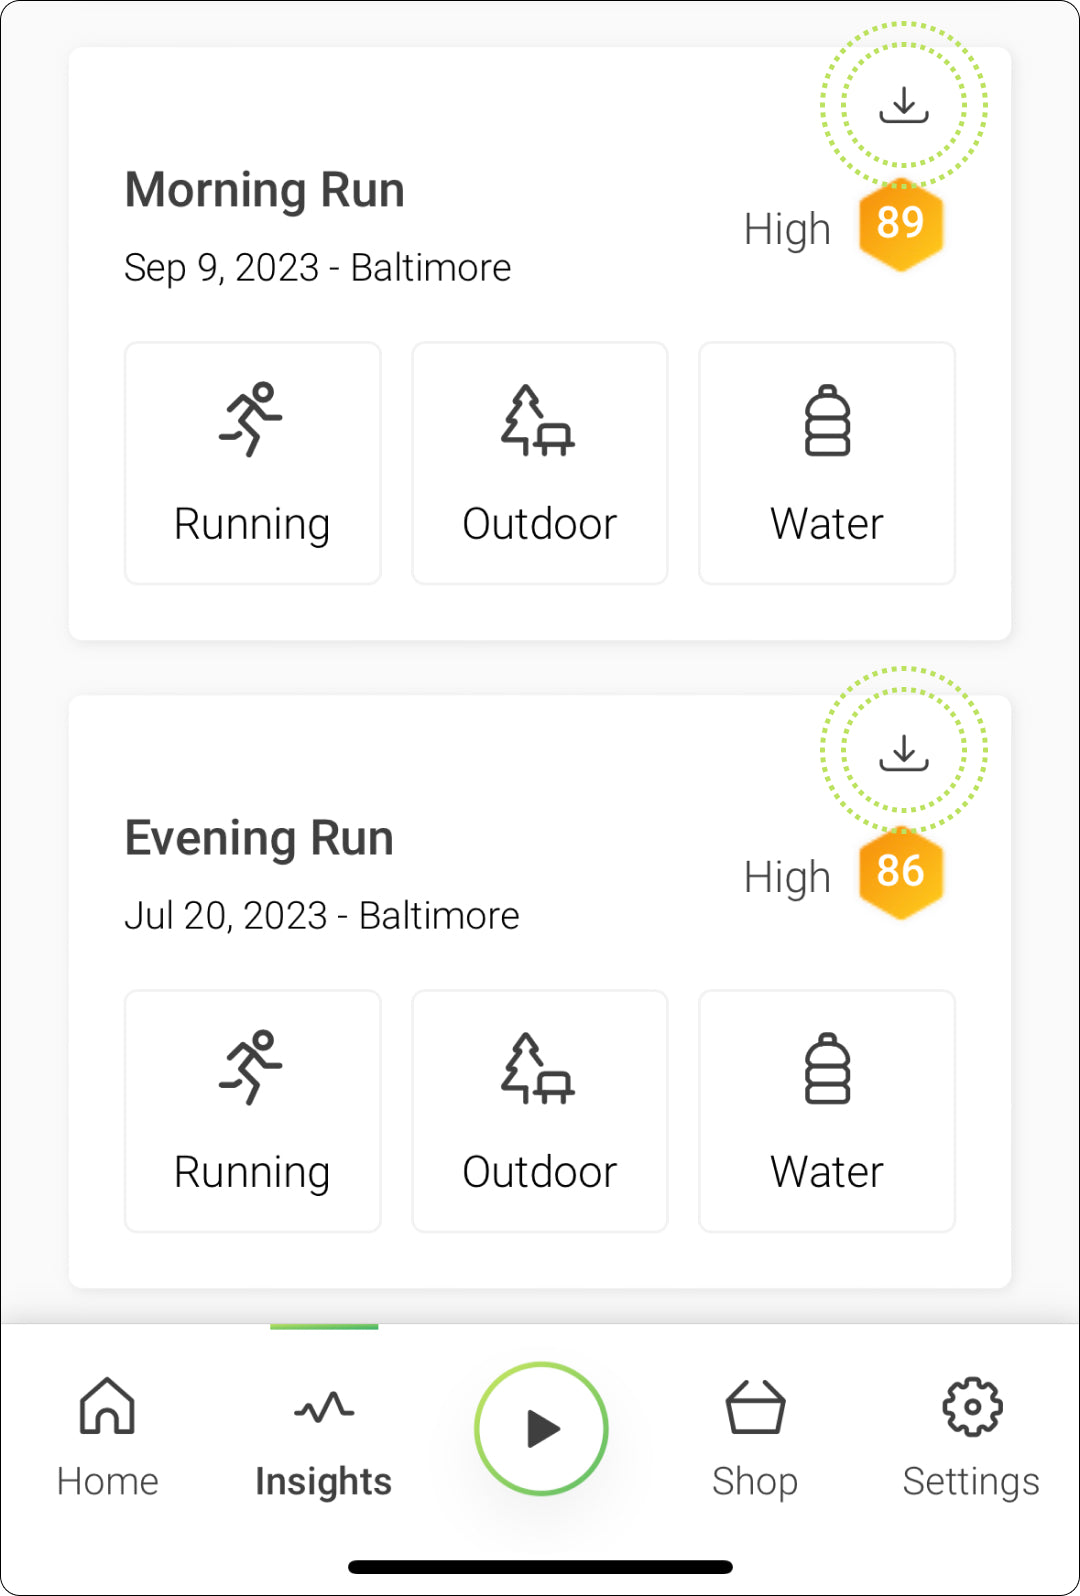This screenshot has width=1080, height=1596.
Task: Start activity with the play button
Action: coord(541,1428)
